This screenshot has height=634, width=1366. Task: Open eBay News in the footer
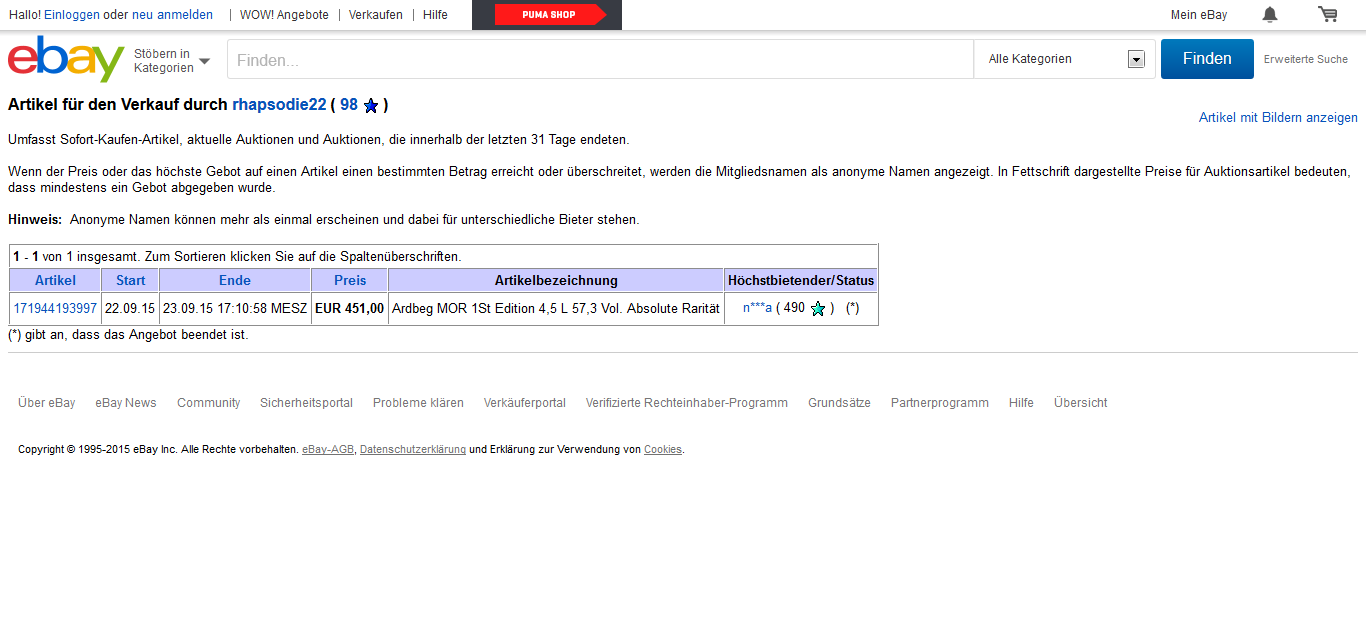(x=126, y=403)
